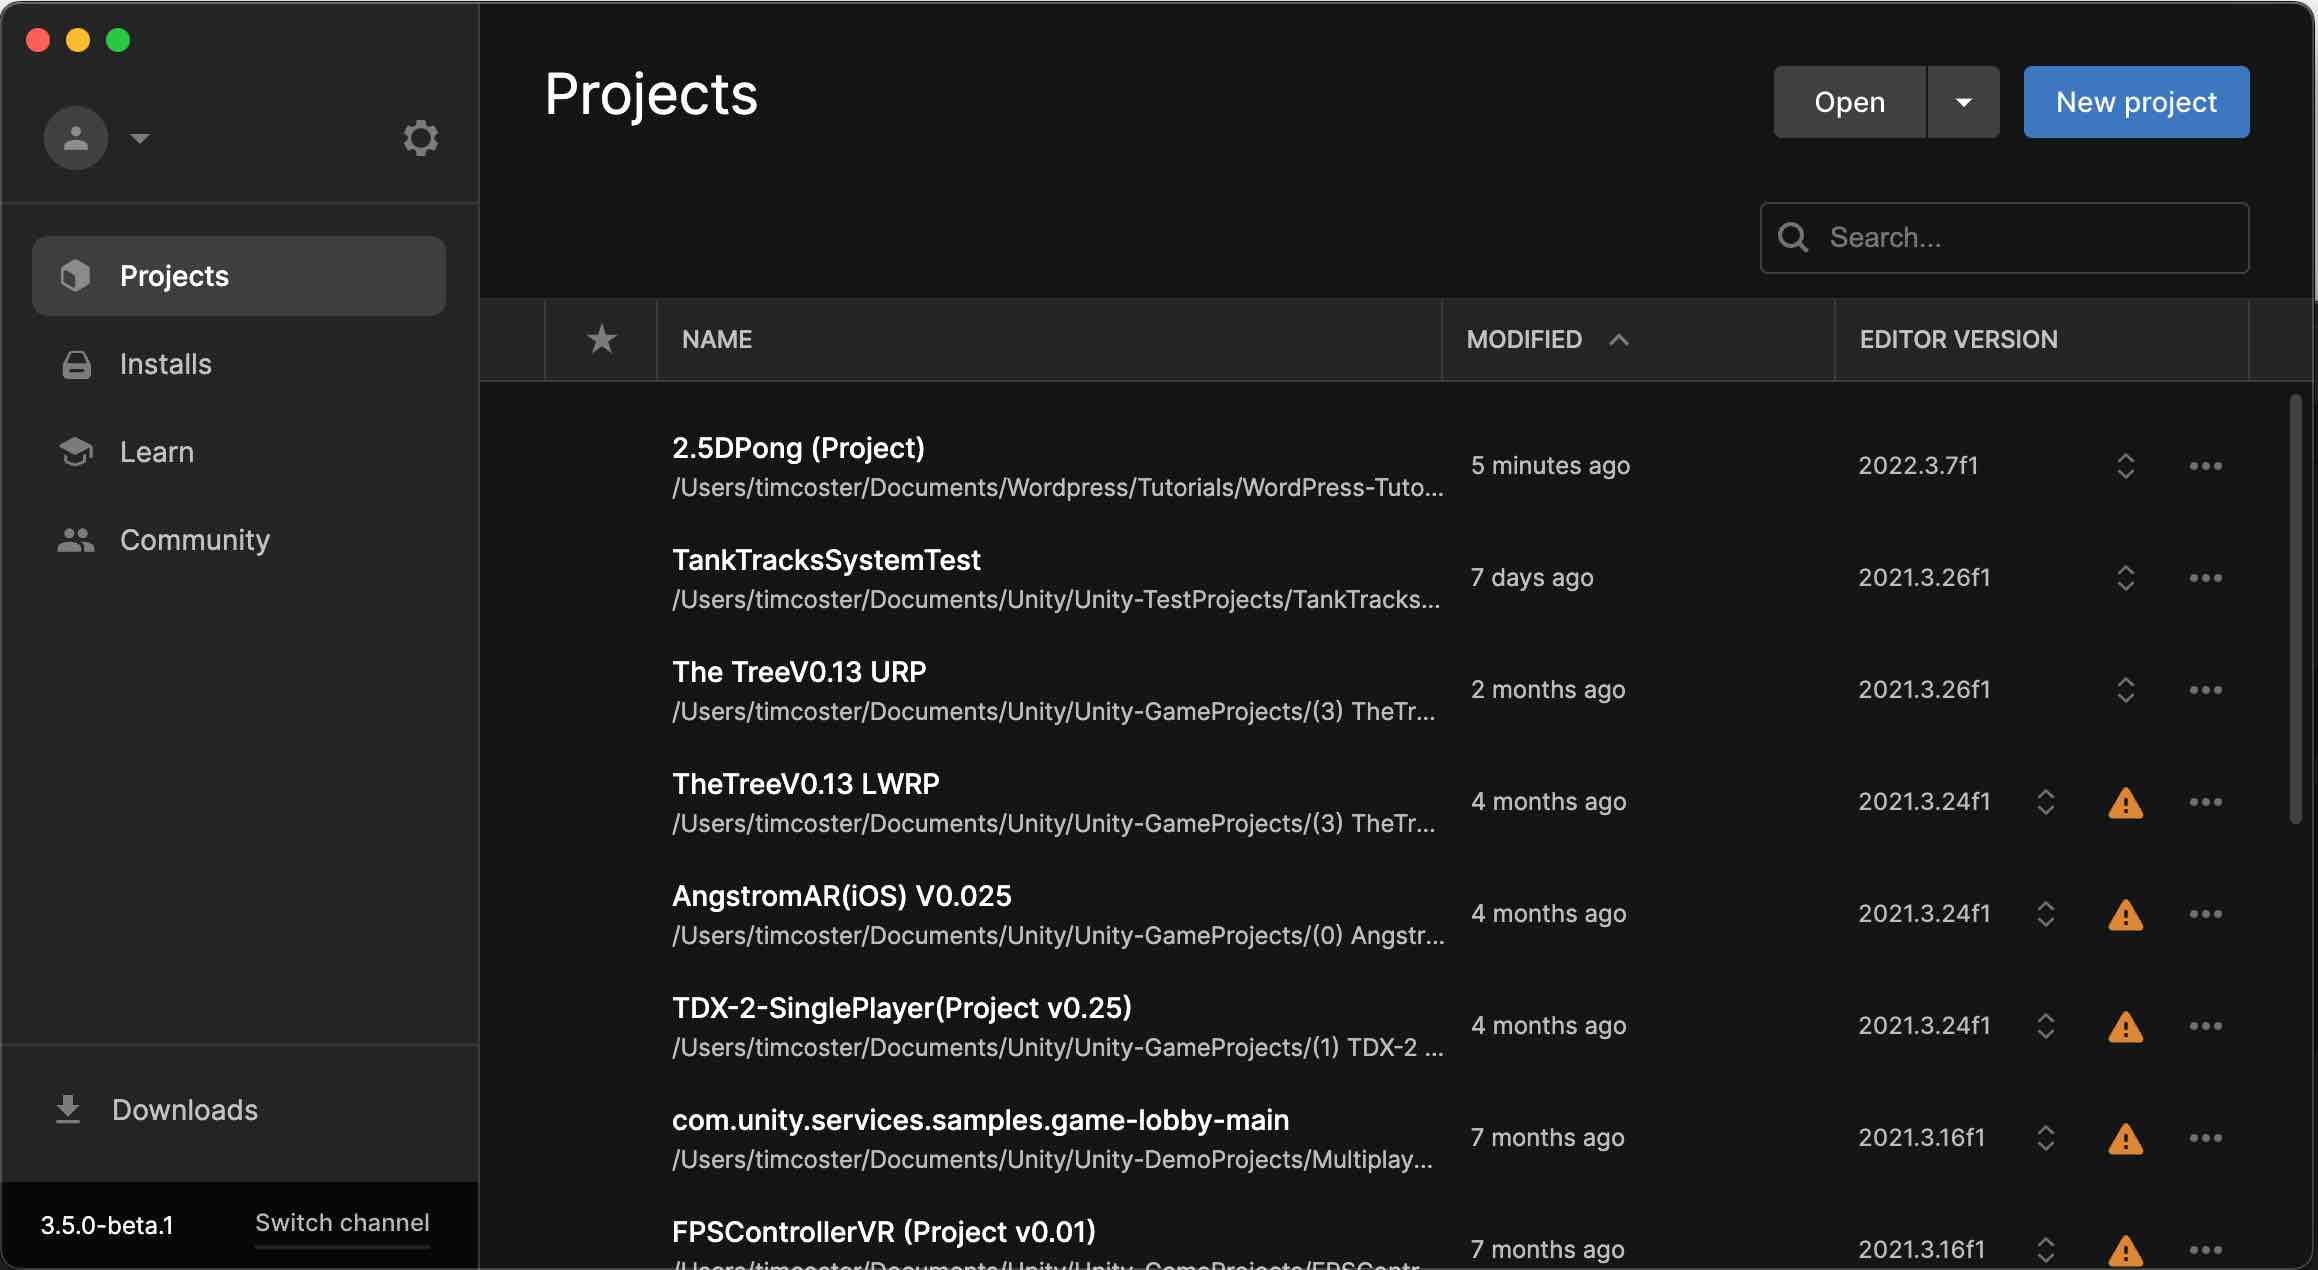The height and width of the screenshot is (1270, 2318).
Task: Click the warning icon for TheTreeV0.13 LWRP
Action: coord(2125,802)
